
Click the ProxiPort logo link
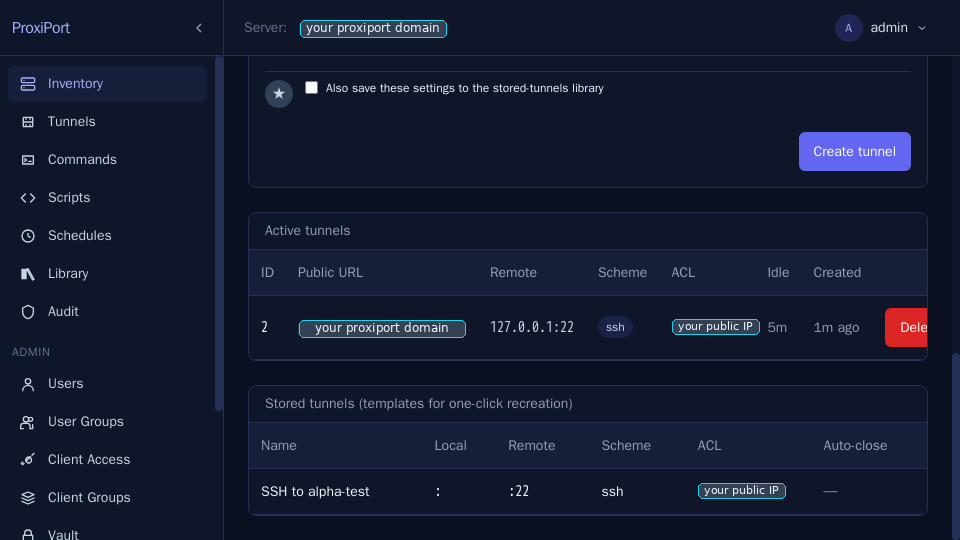tap(41, 28)
